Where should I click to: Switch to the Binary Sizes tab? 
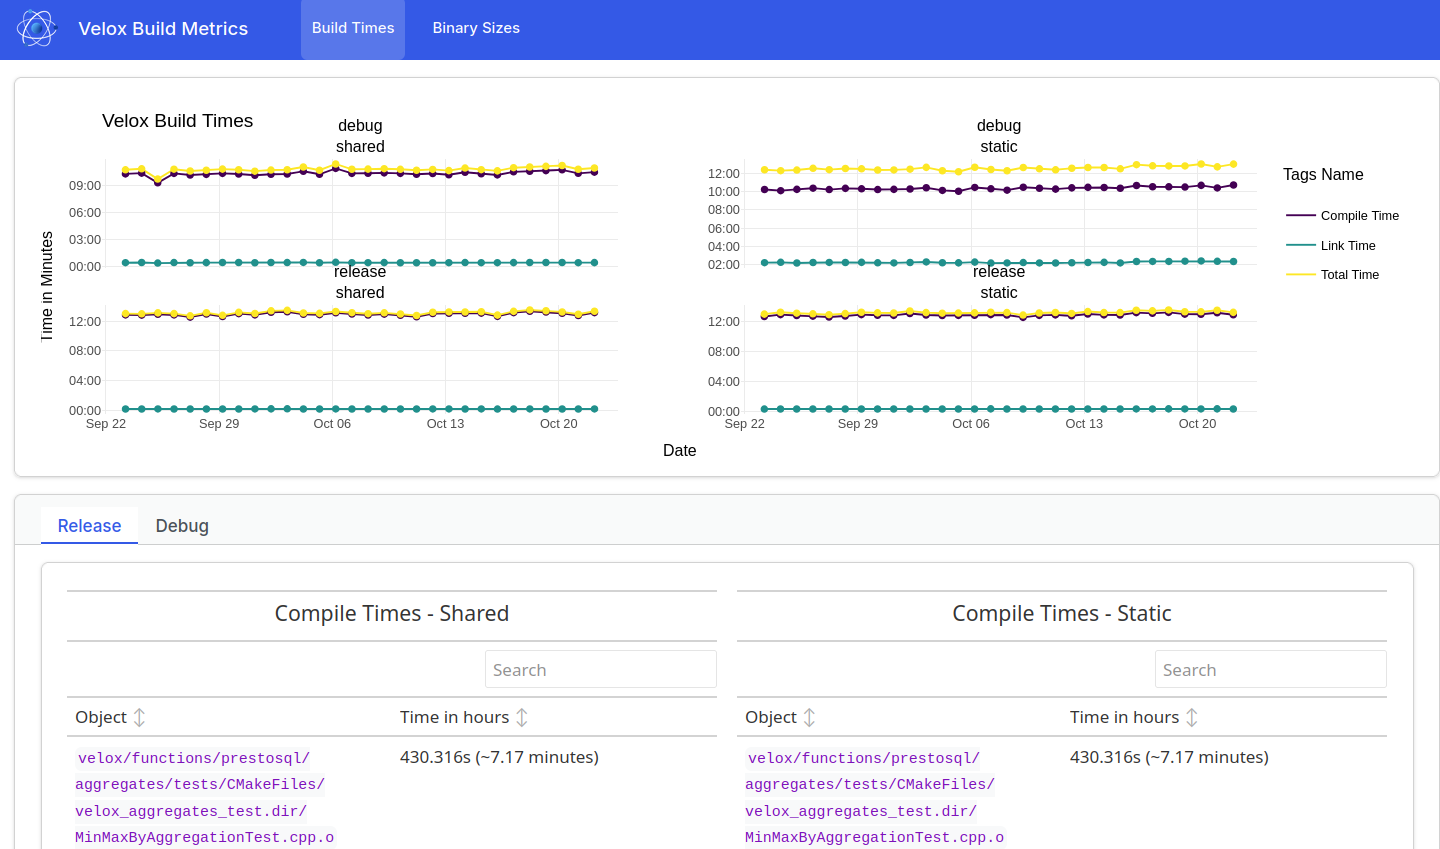click(476, 28)
